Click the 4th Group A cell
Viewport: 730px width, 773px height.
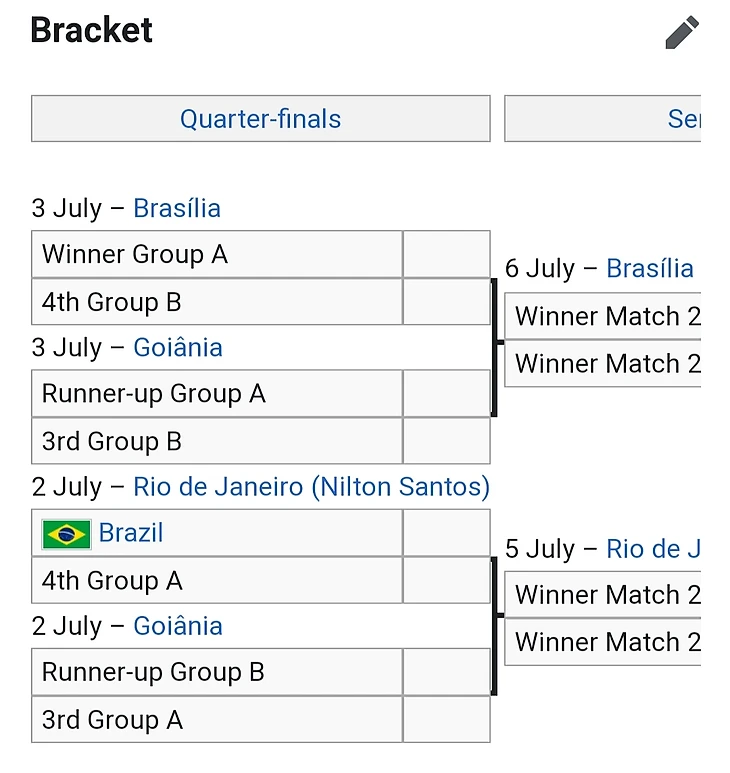[217, 581]
